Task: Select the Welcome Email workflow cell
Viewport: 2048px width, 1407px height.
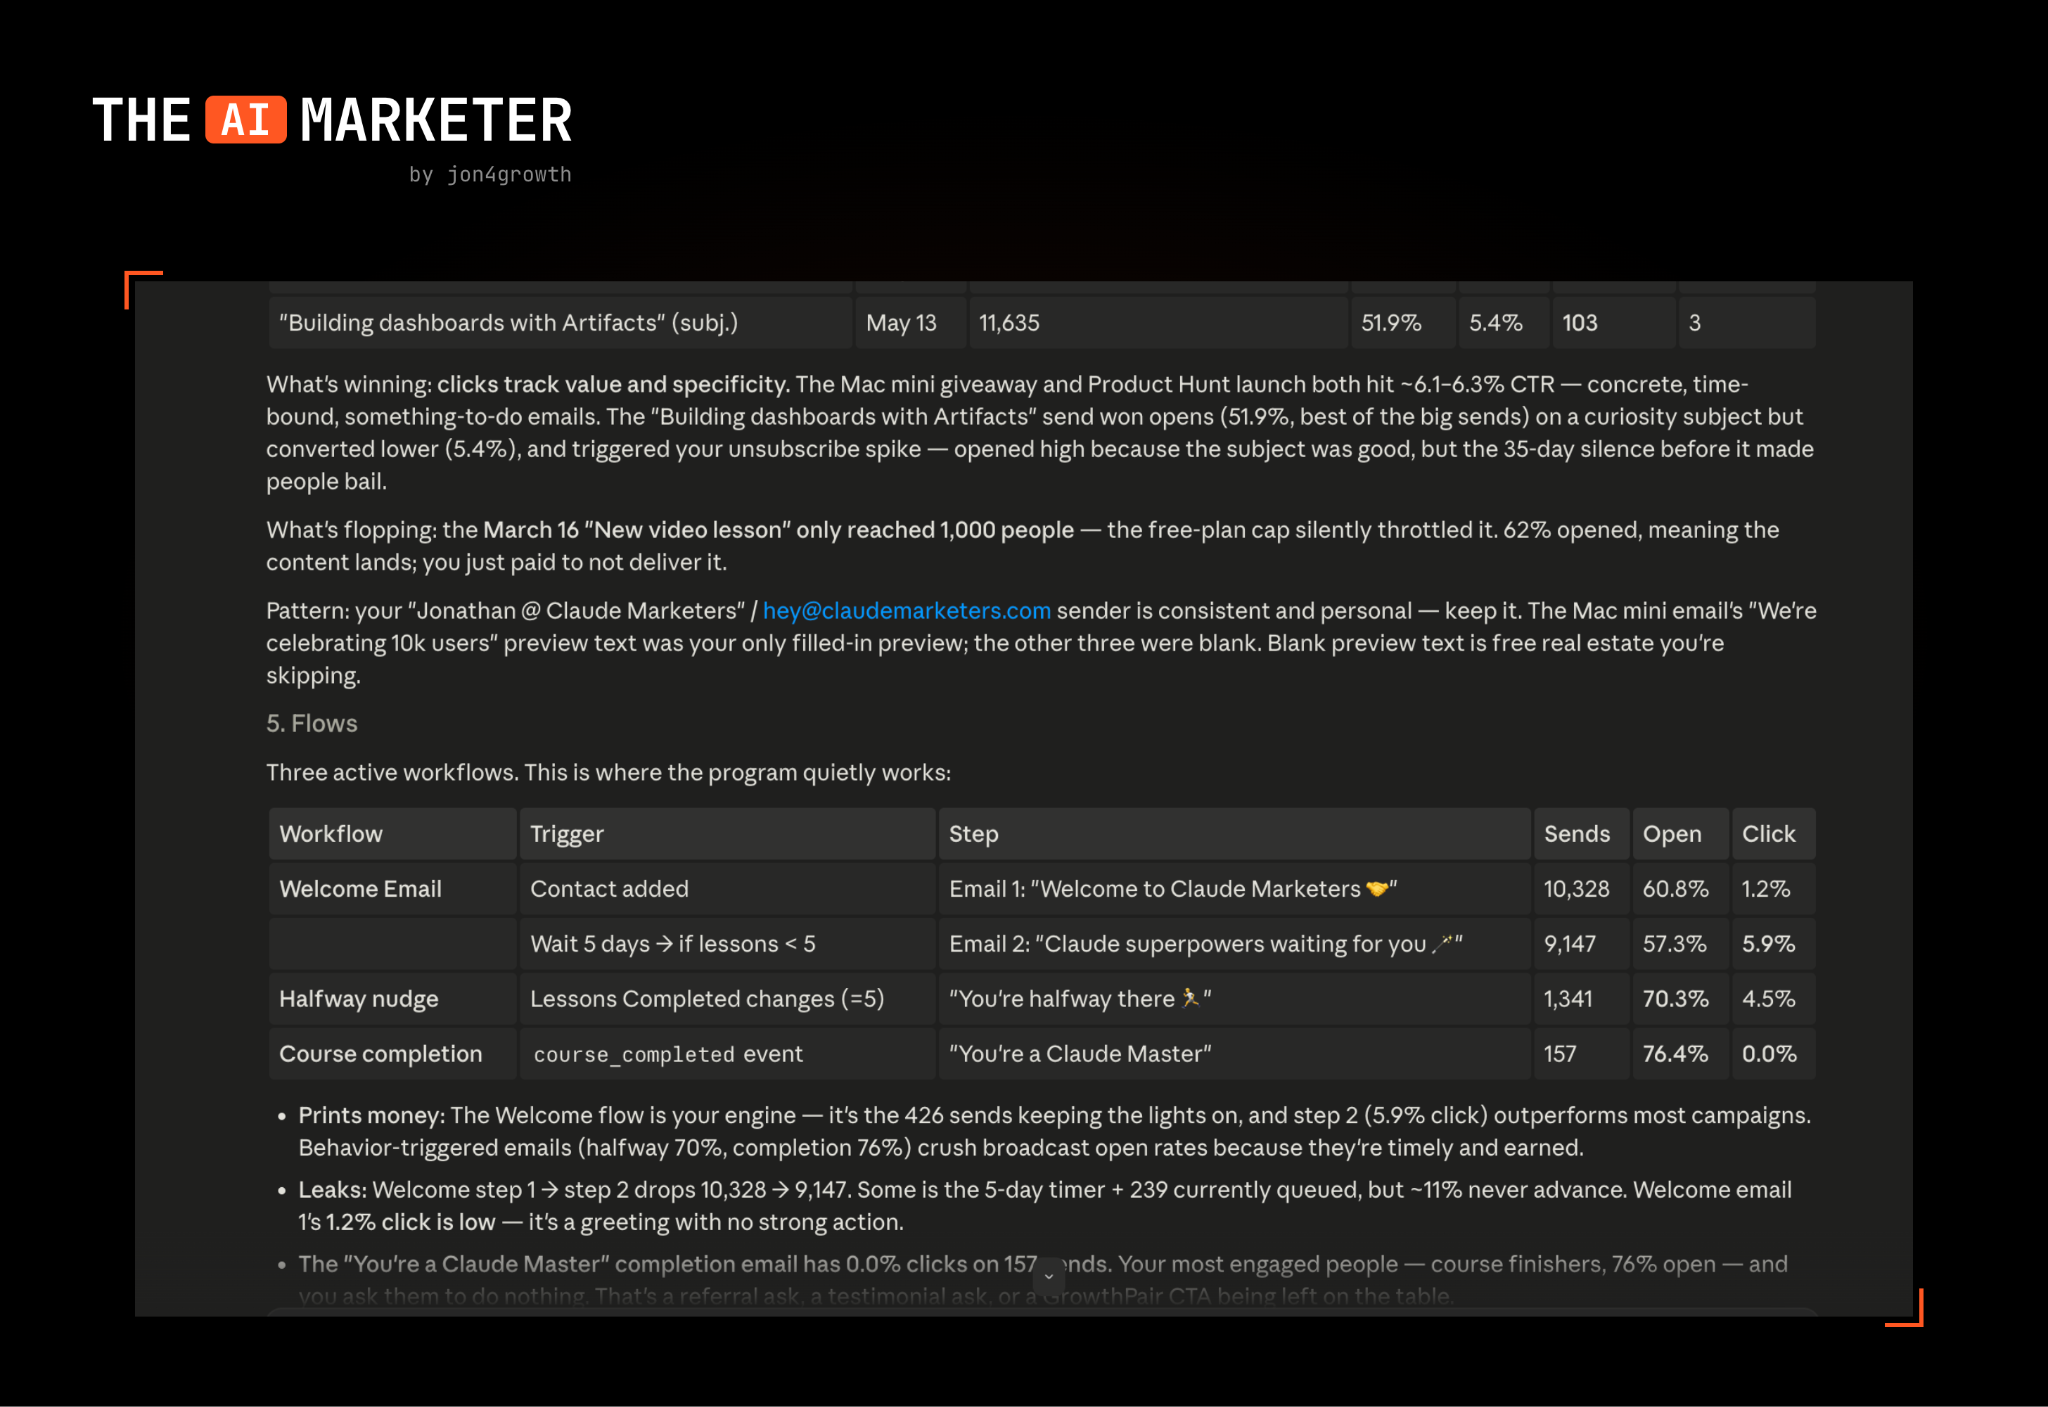Action: [393, 889]
